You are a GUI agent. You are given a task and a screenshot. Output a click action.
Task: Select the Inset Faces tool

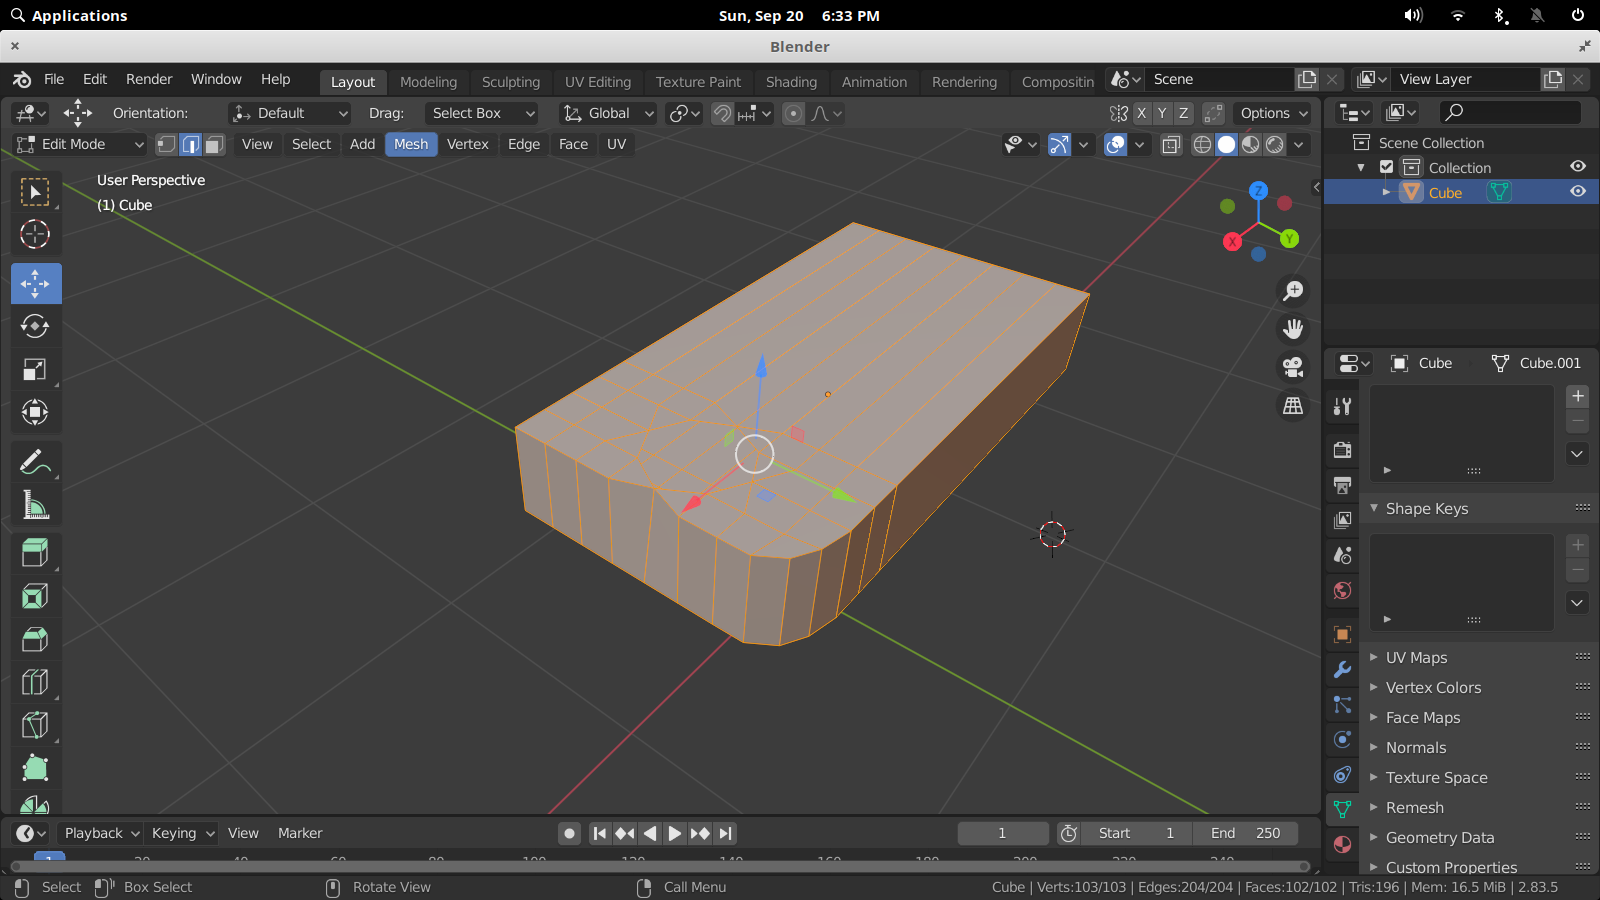tap(35, 596)
